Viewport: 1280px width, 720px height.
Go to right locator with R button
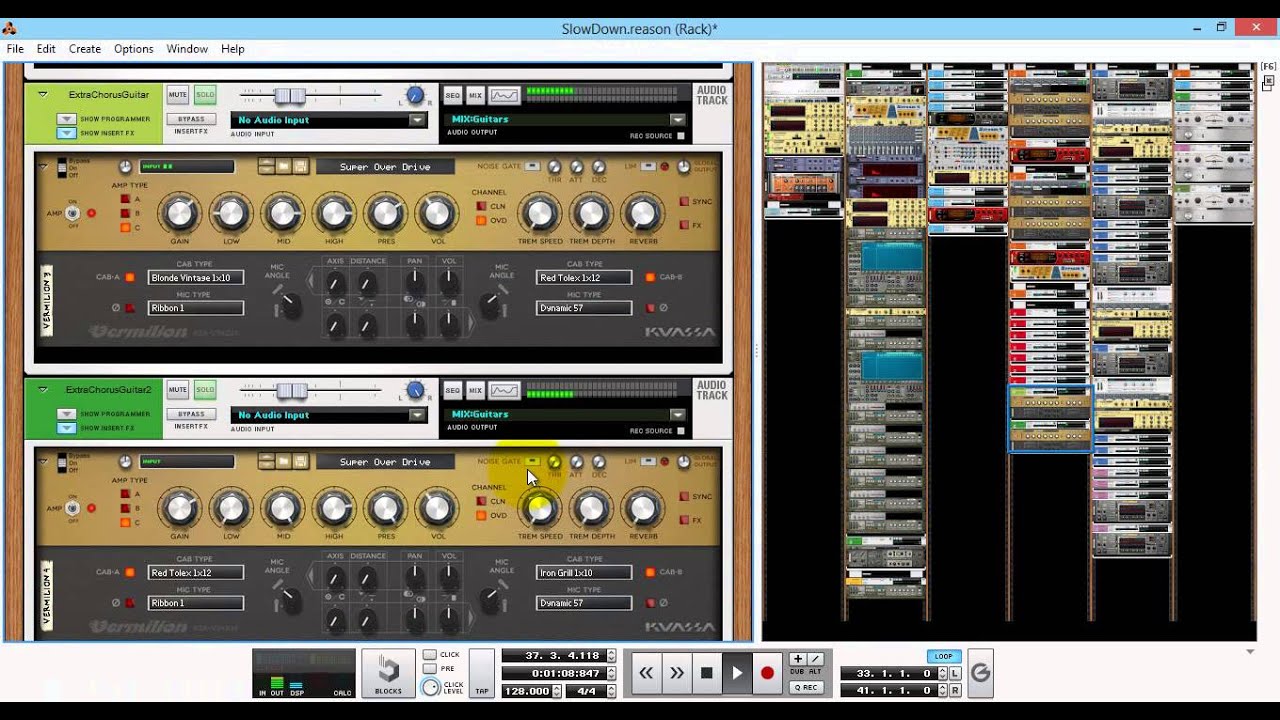[x=955, y=690]
